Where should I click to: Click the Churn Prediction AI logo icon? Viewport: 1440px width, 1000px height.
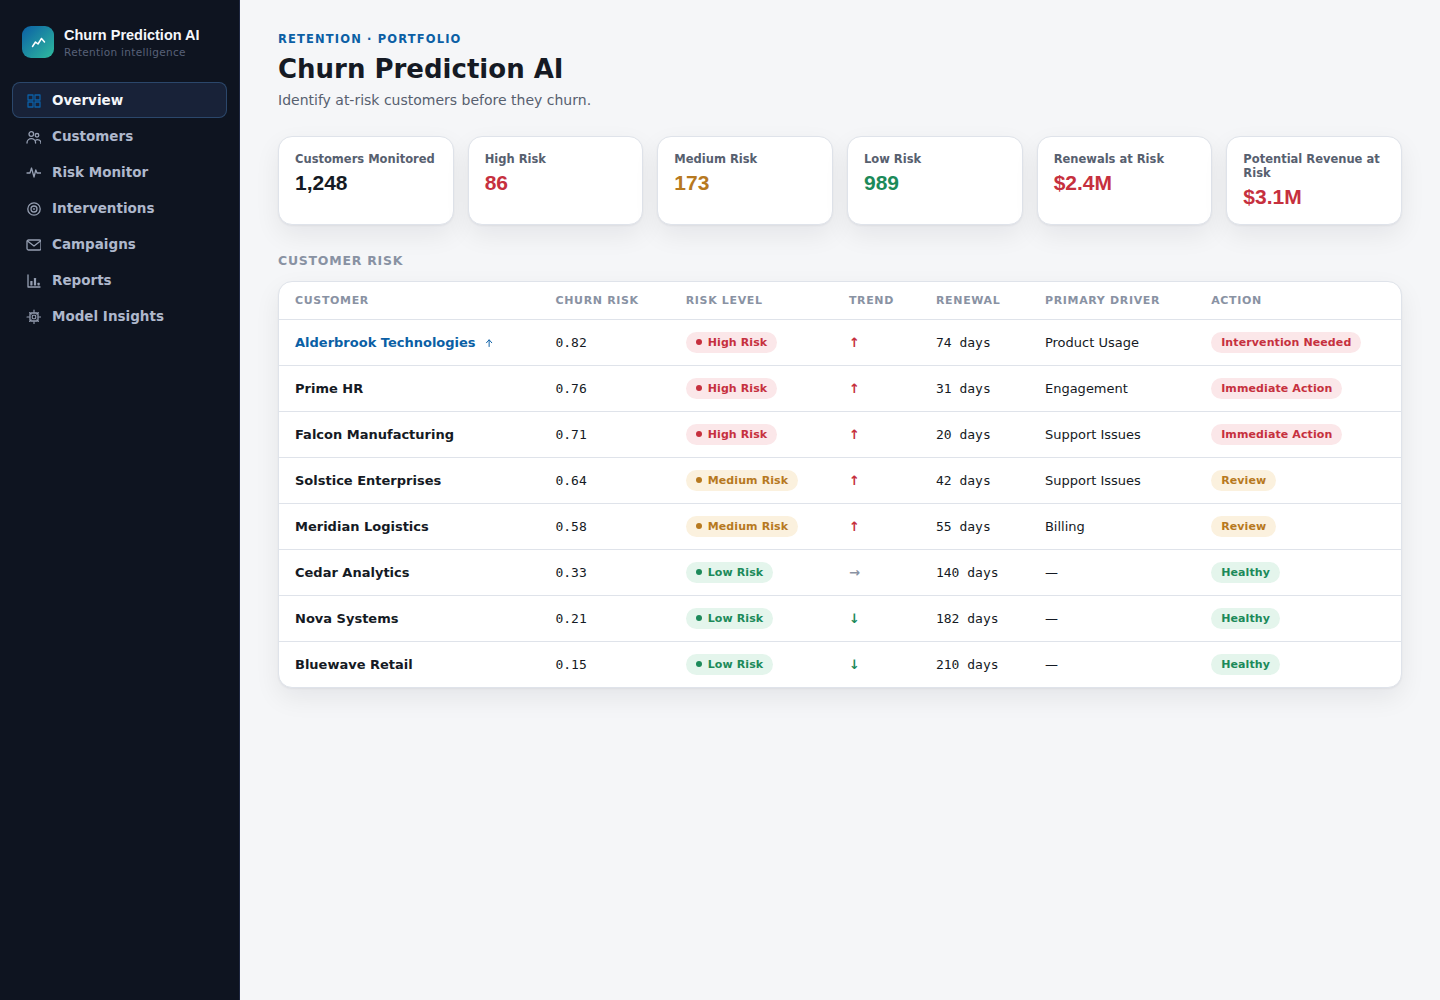click(38, 42)
